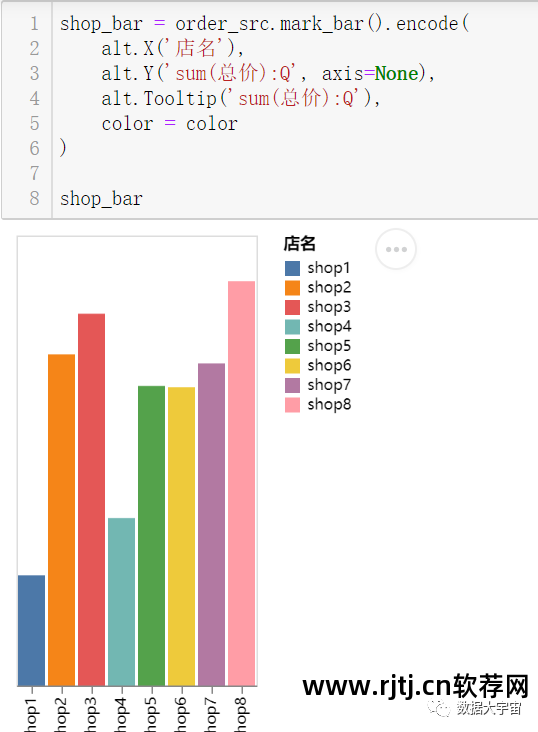The image size is (538, 732).
Task: Click line number 1 in gutter
Action: point(35,23)
